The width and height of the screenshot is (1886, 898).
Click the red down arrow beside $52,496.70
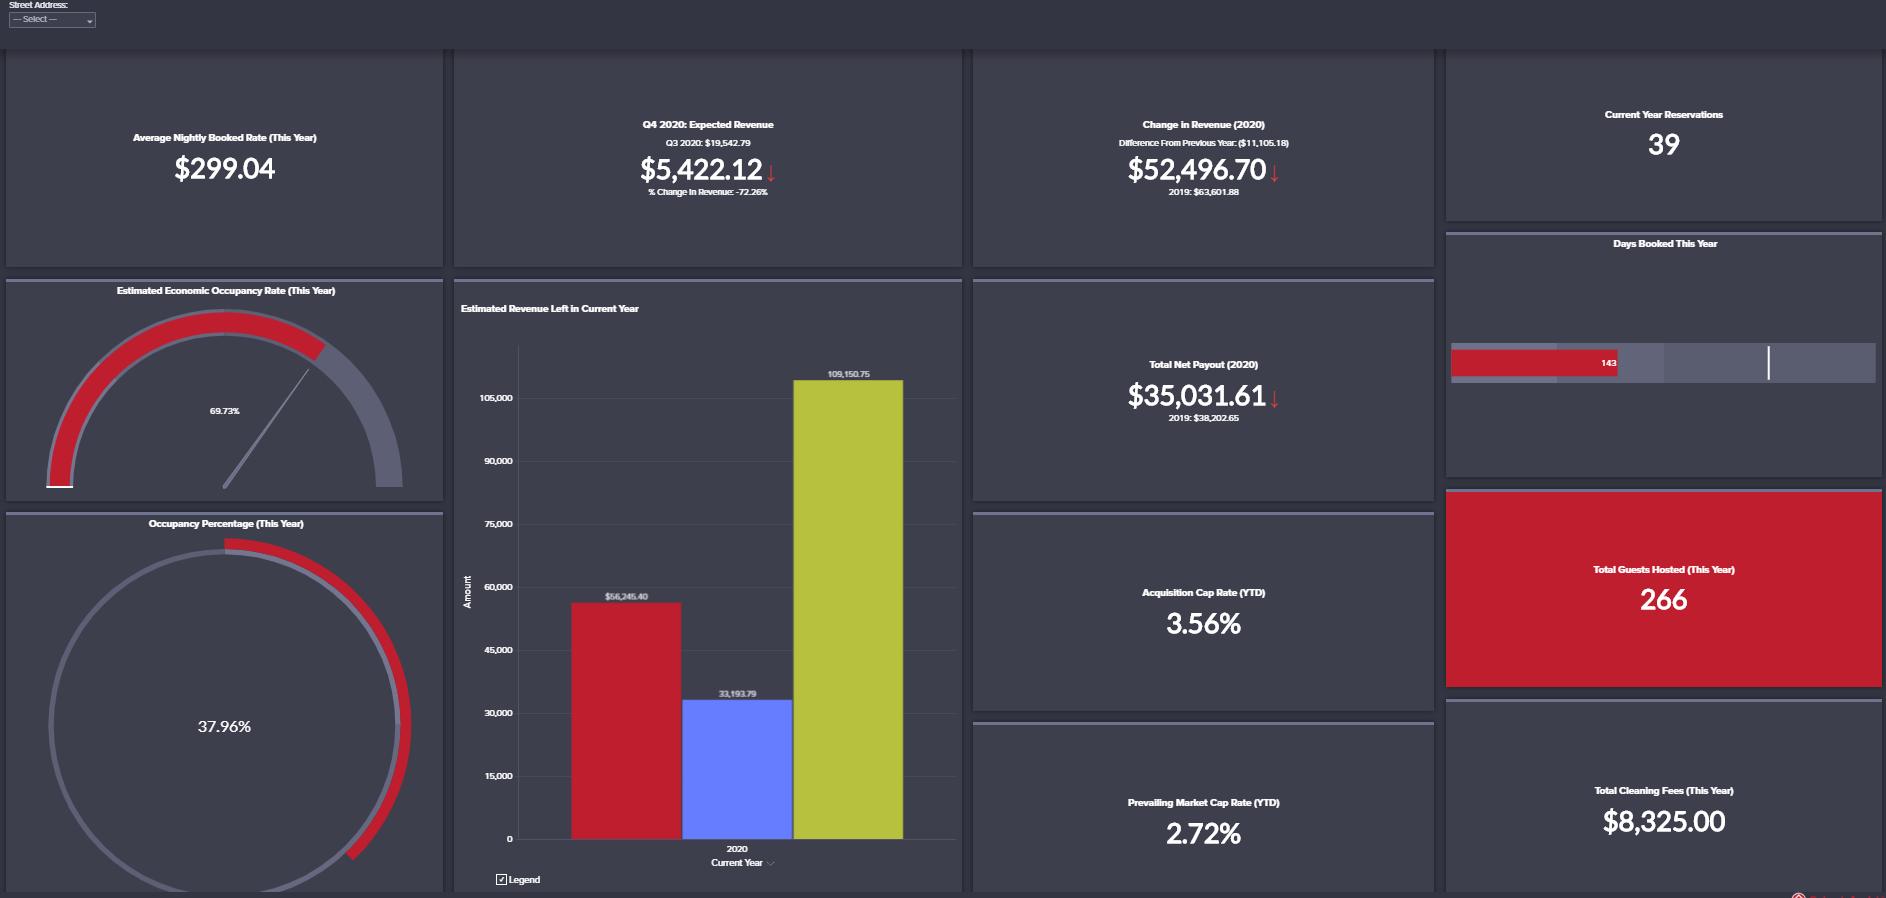(x=1275, y=173)
